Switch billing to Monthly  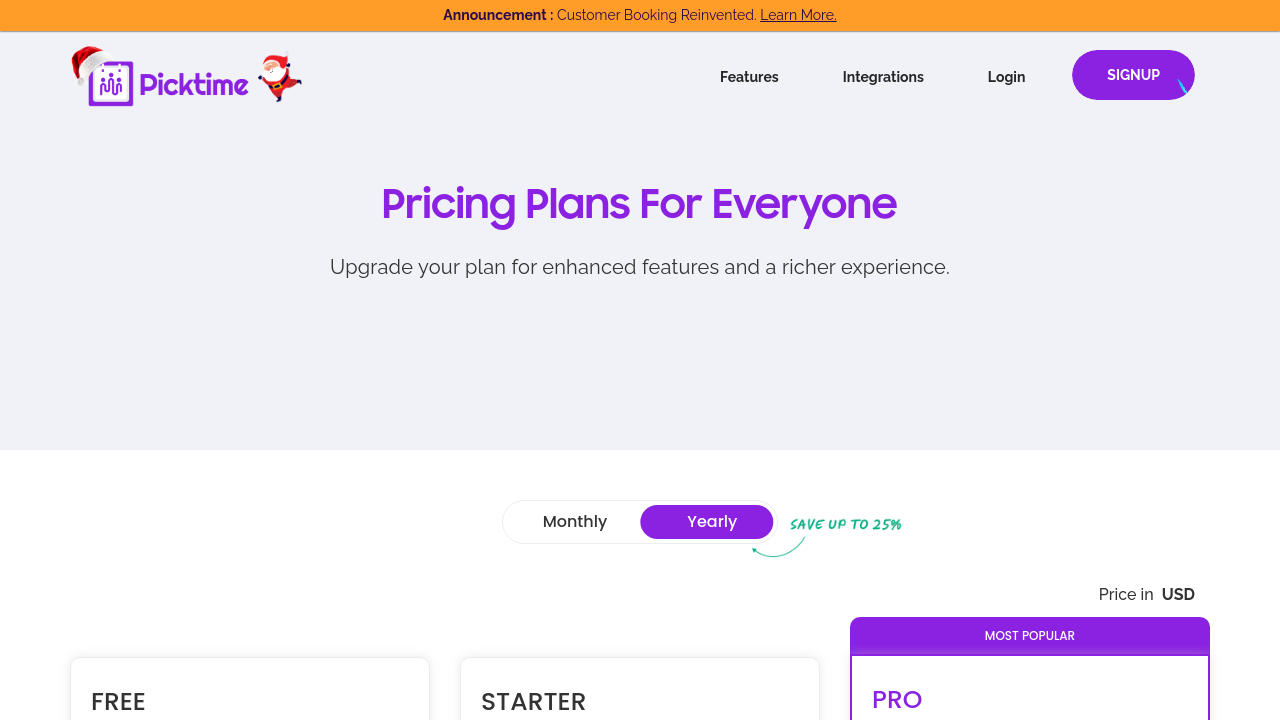(575, 522)
